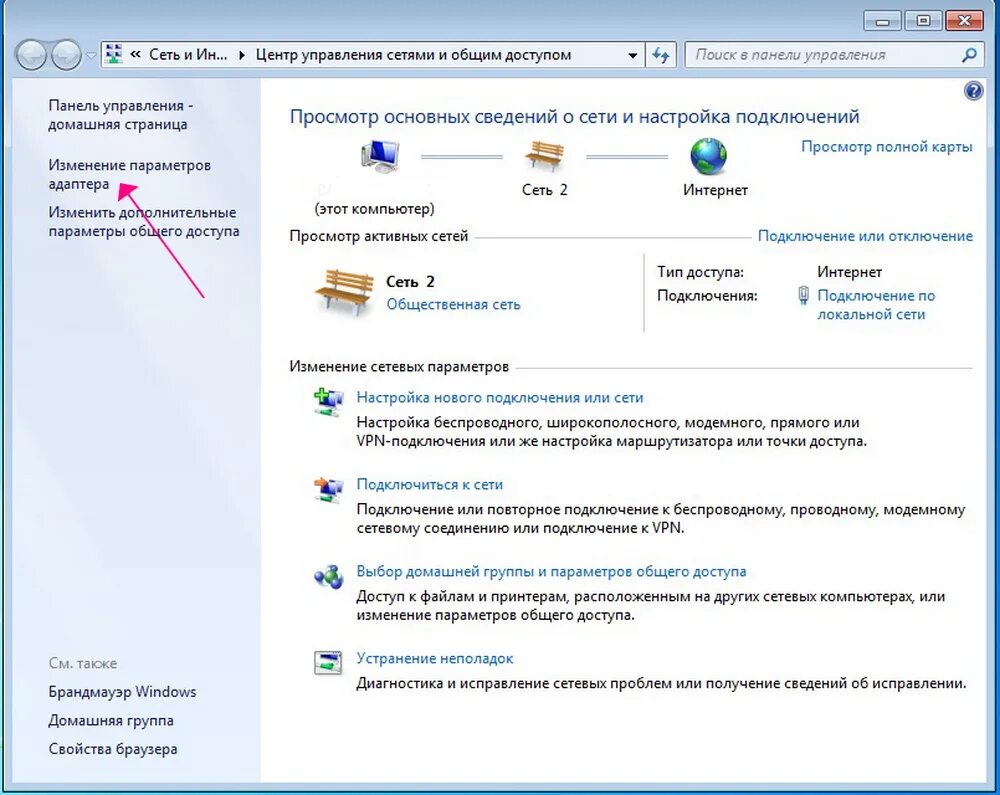Screen dimensions: 1000x795
Task: Open 'Общественная сеть' network type link
Action: pyautogui.click(x=453, y=305)
